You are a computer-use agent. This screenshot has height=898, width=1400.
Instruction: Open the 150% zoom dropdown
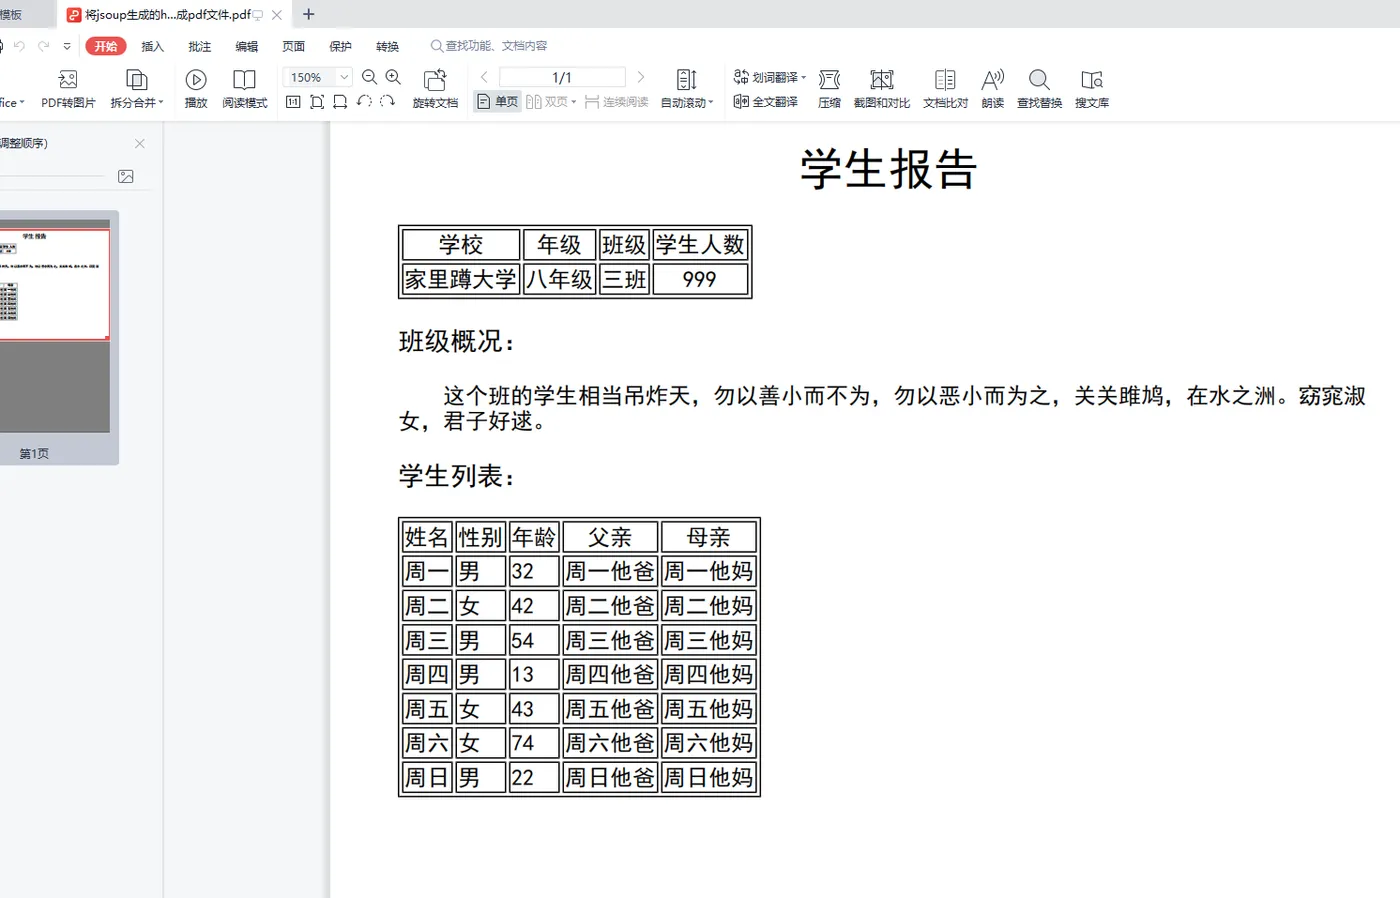tap(344, 77)
